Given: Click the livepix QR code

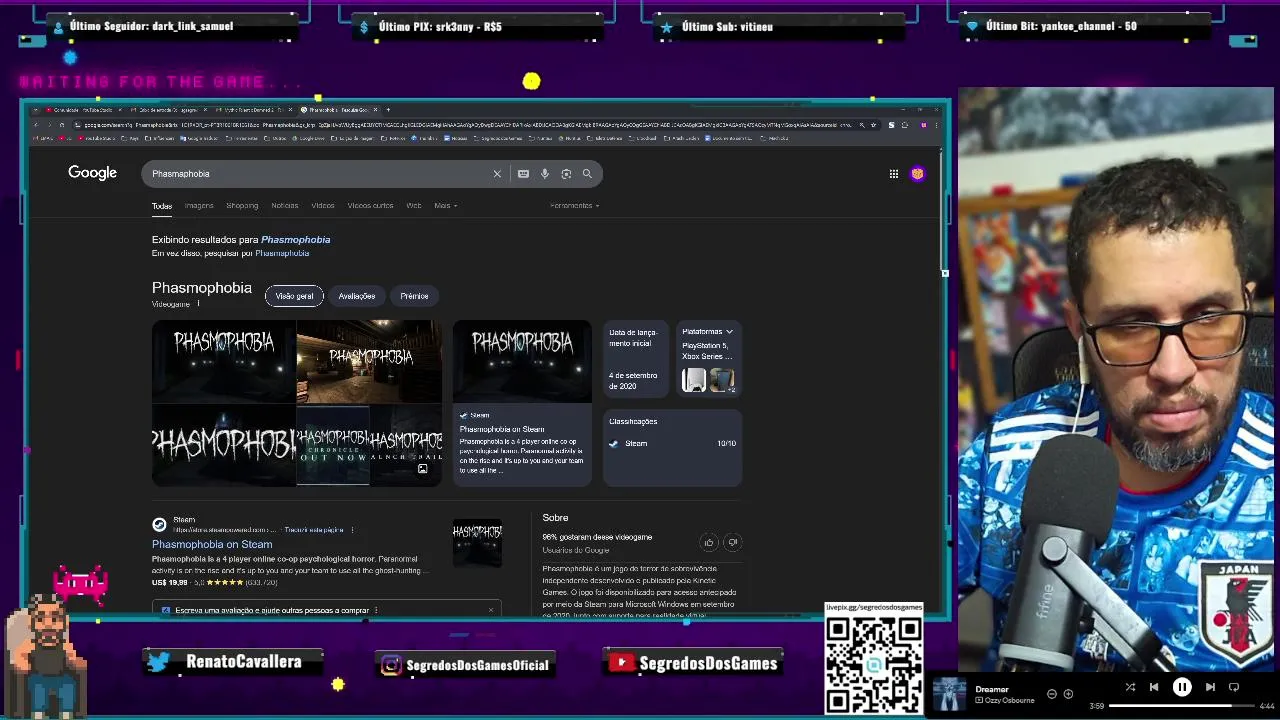Looking at the screenshot, I should [874, 664].
